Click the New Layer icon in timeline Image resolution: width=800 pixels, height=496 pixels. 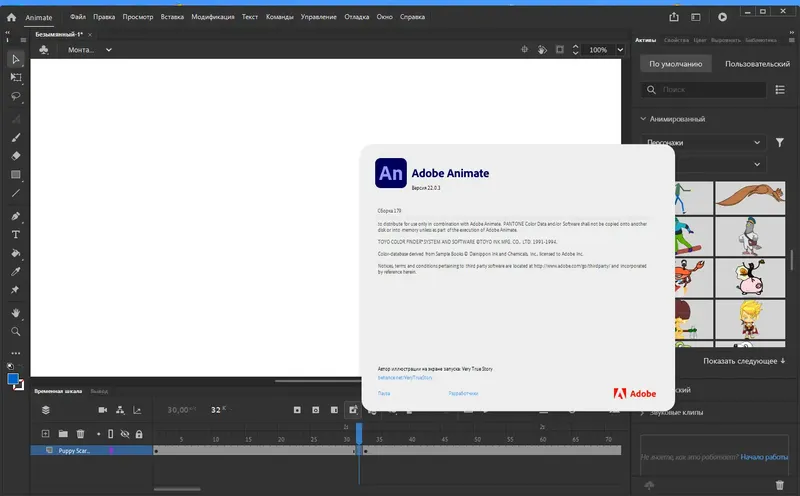coord(45,434)
